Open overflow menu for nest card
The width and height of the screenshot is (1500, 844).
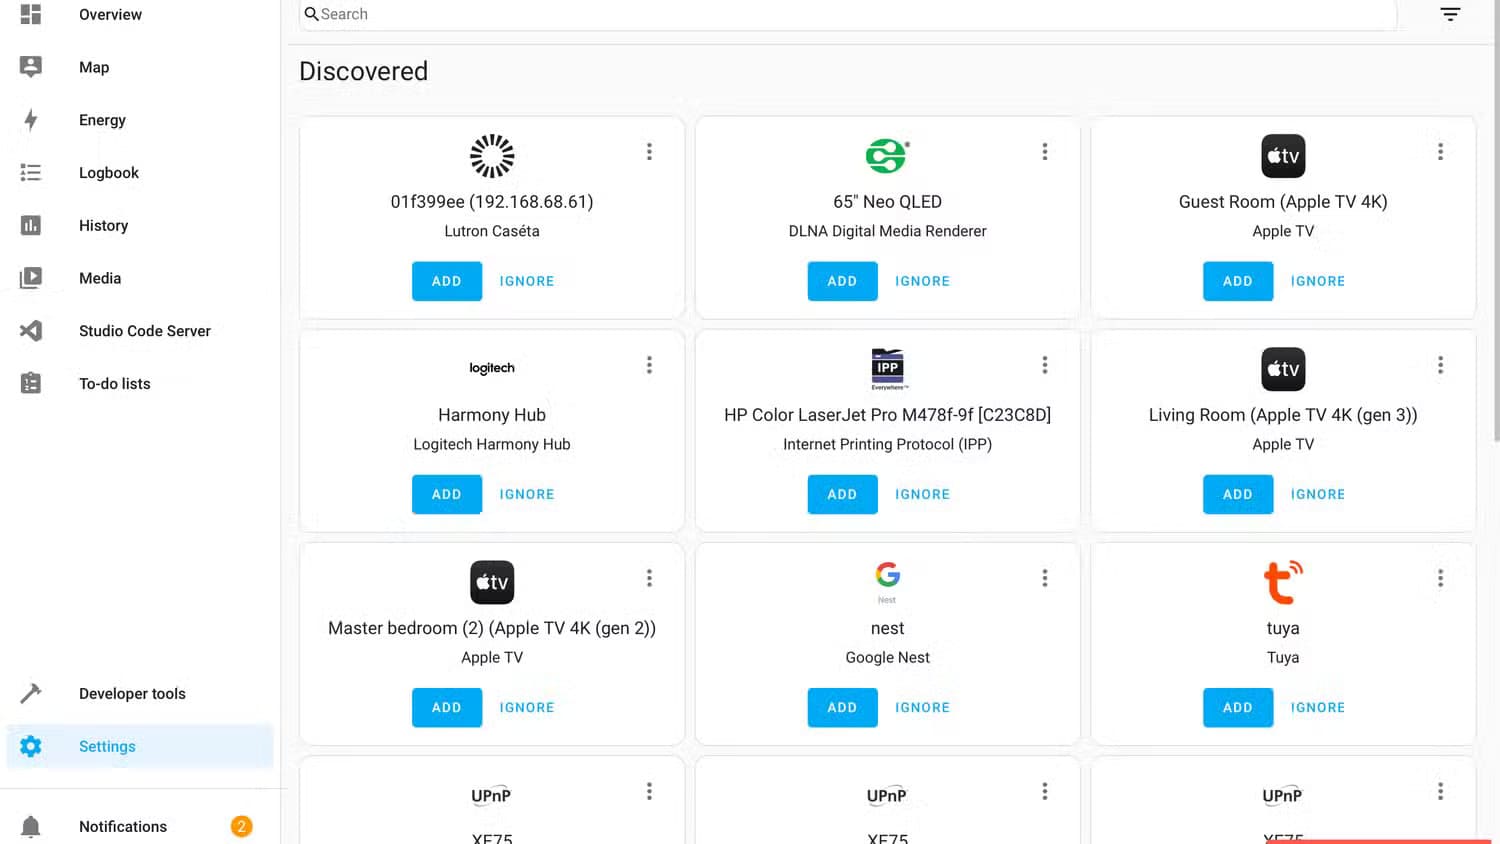1045,578
